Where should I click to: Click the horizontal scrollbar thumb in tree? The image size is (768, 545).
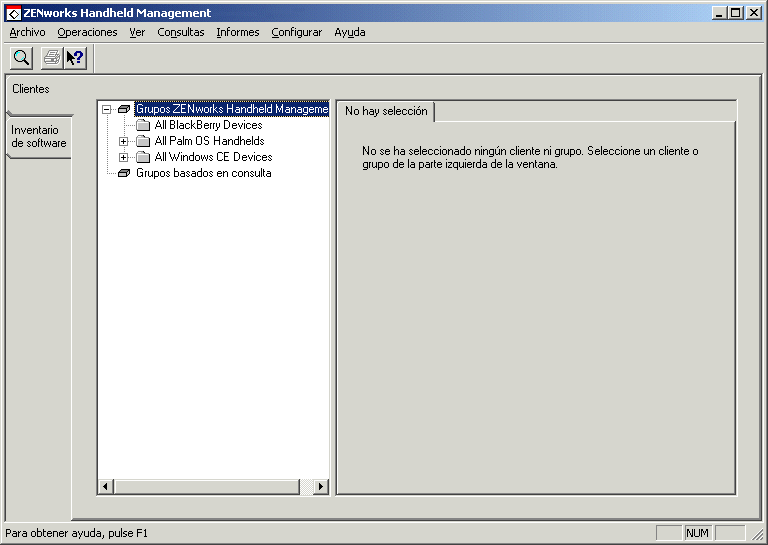coord(206,487)
